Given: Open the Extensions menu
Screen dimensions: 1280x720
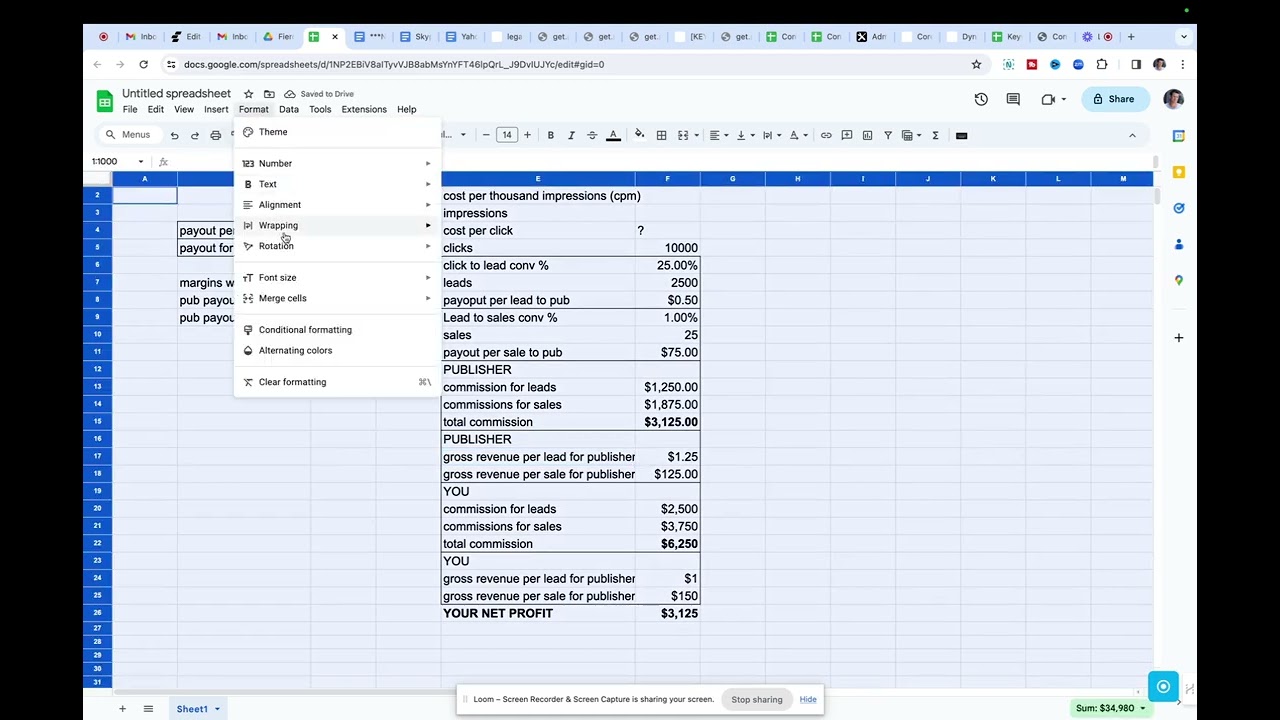Looking at the screenshot, I should click(x=364, y=110).
